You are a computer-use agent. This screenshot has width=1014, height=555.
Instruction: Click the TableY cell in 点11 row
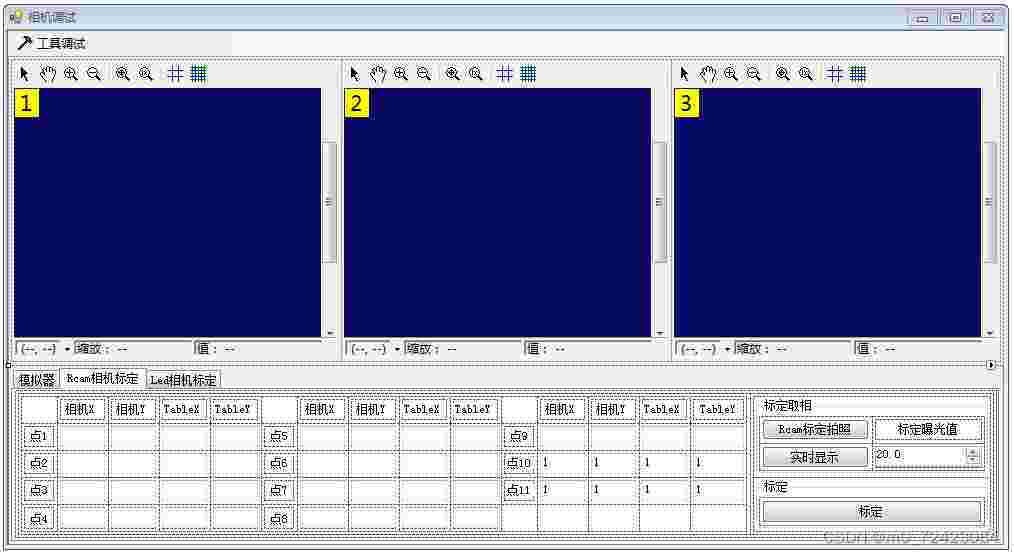point(718,490)
